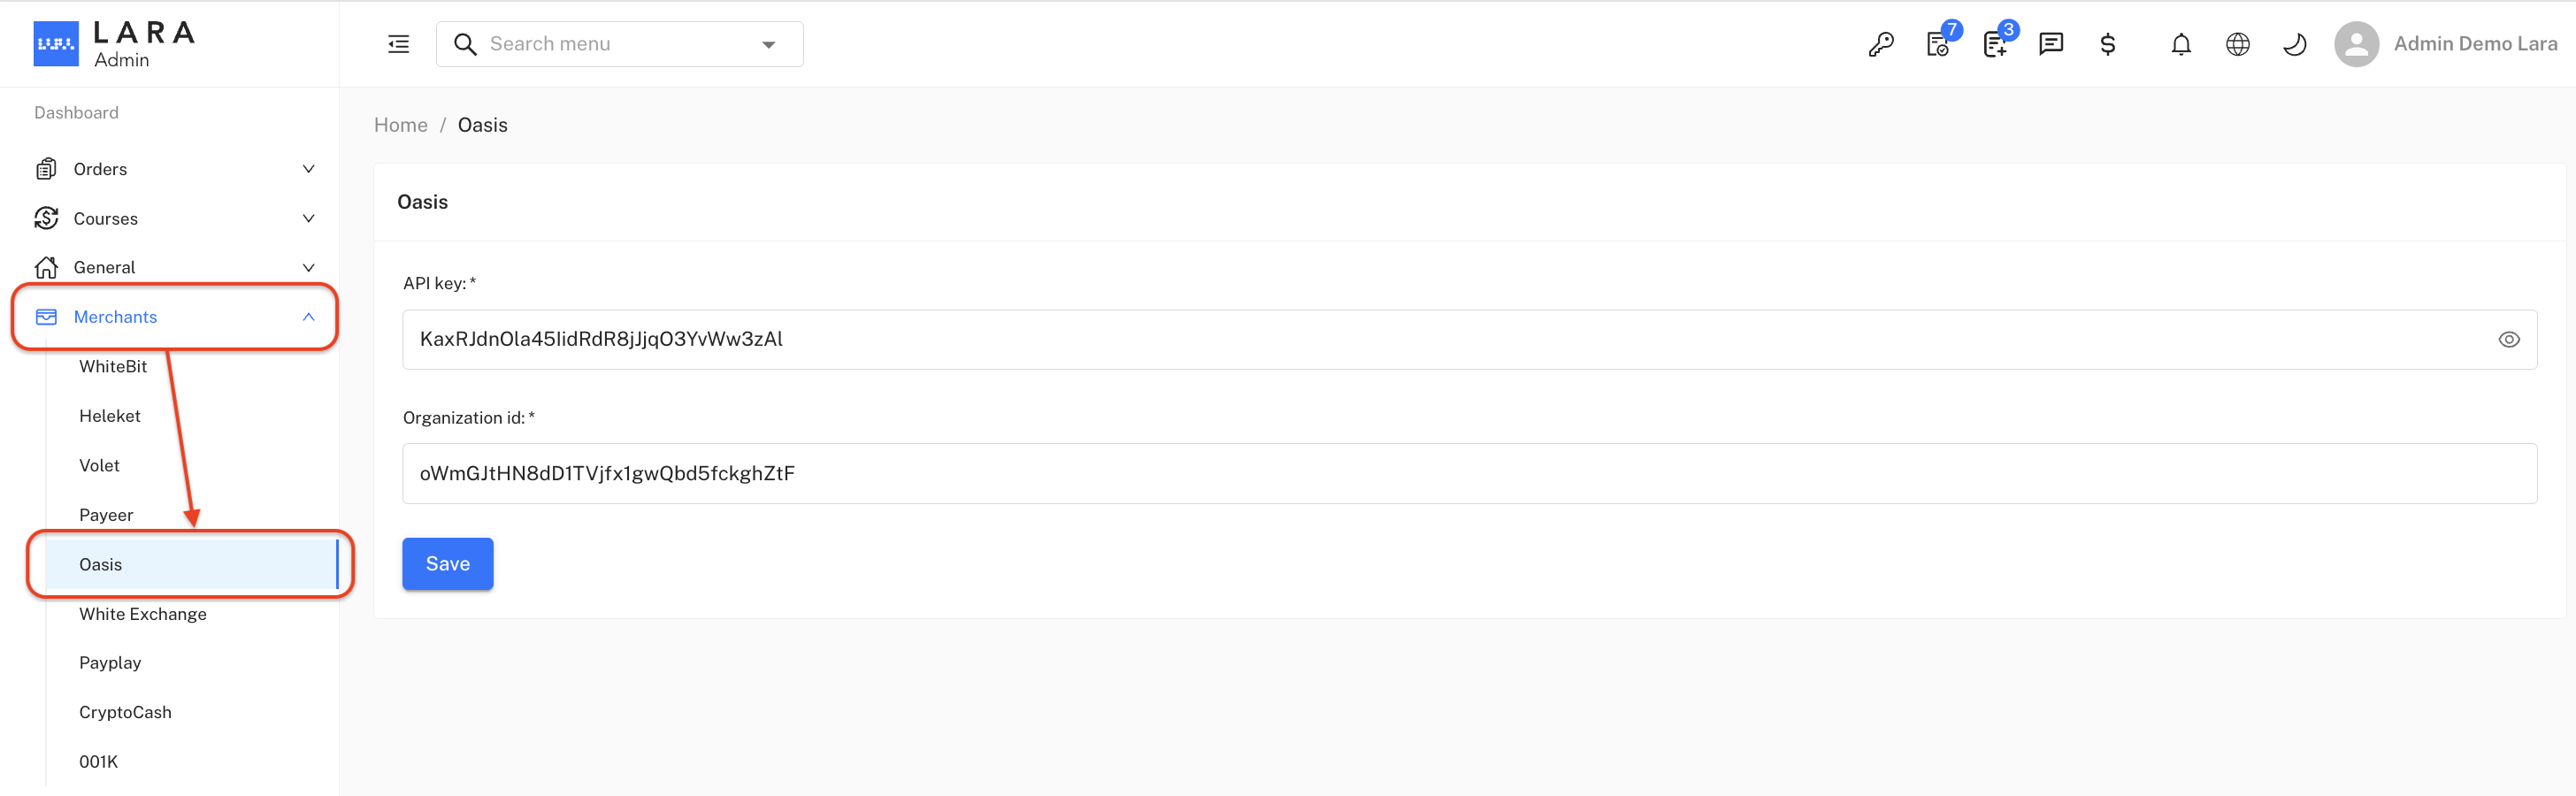The width and height of the screenshot is (2576, 796).
Task: Open the notifications bell
Action: point(2181,44)
